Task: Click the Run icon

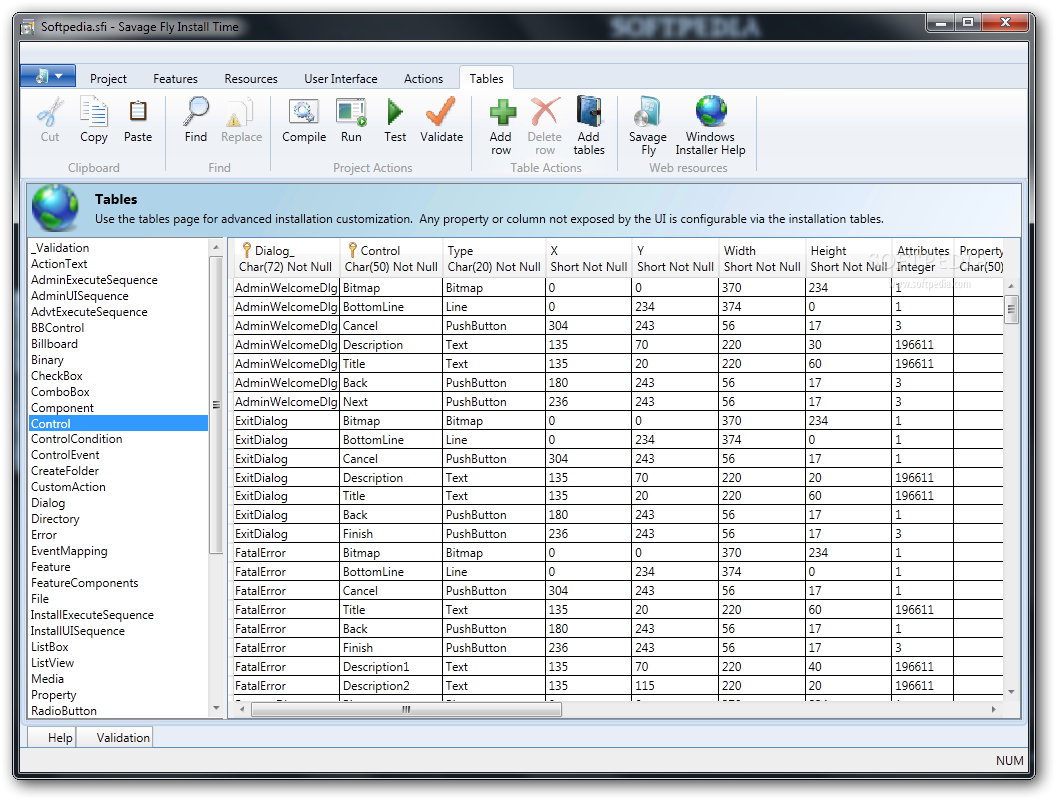Action: pyautogui.click(x=351, y=112)
